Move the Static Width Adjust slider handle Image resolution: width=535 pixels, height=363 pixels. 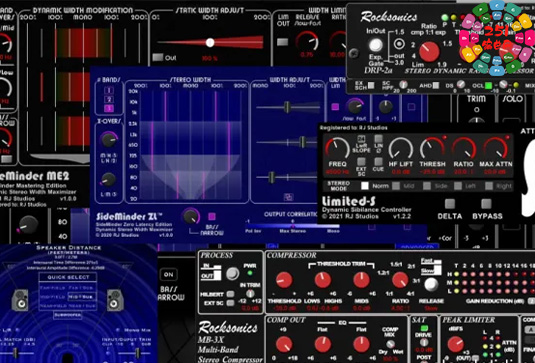(x=210, y=42)
